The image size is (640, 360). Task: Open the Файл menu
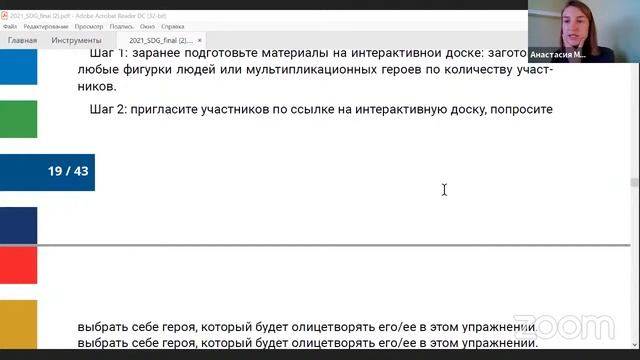(10, 27)
